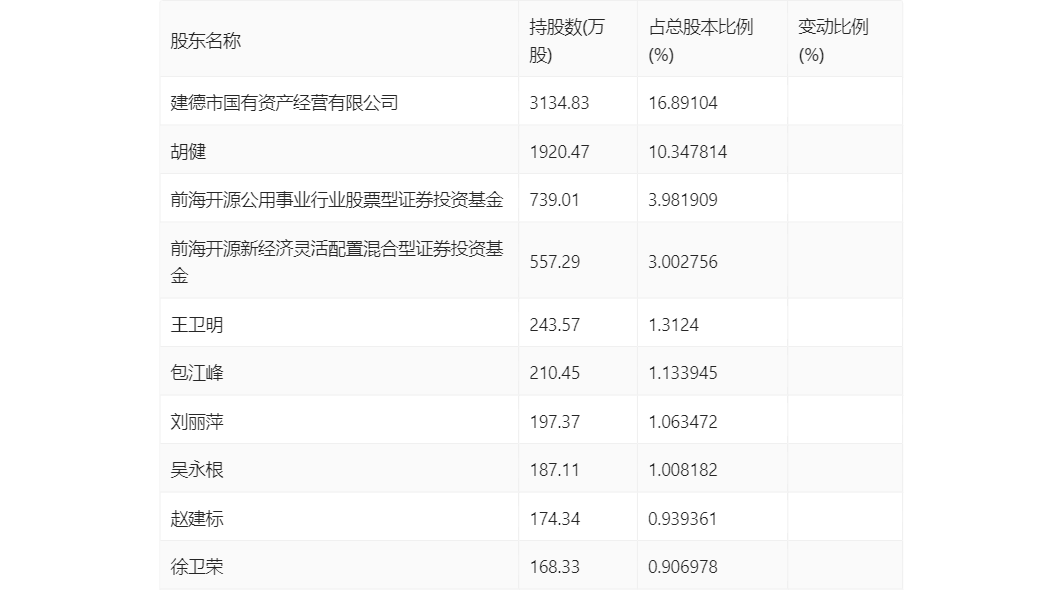Click the 股东名称 column header
1062x590 pixels.
point(205,41)
